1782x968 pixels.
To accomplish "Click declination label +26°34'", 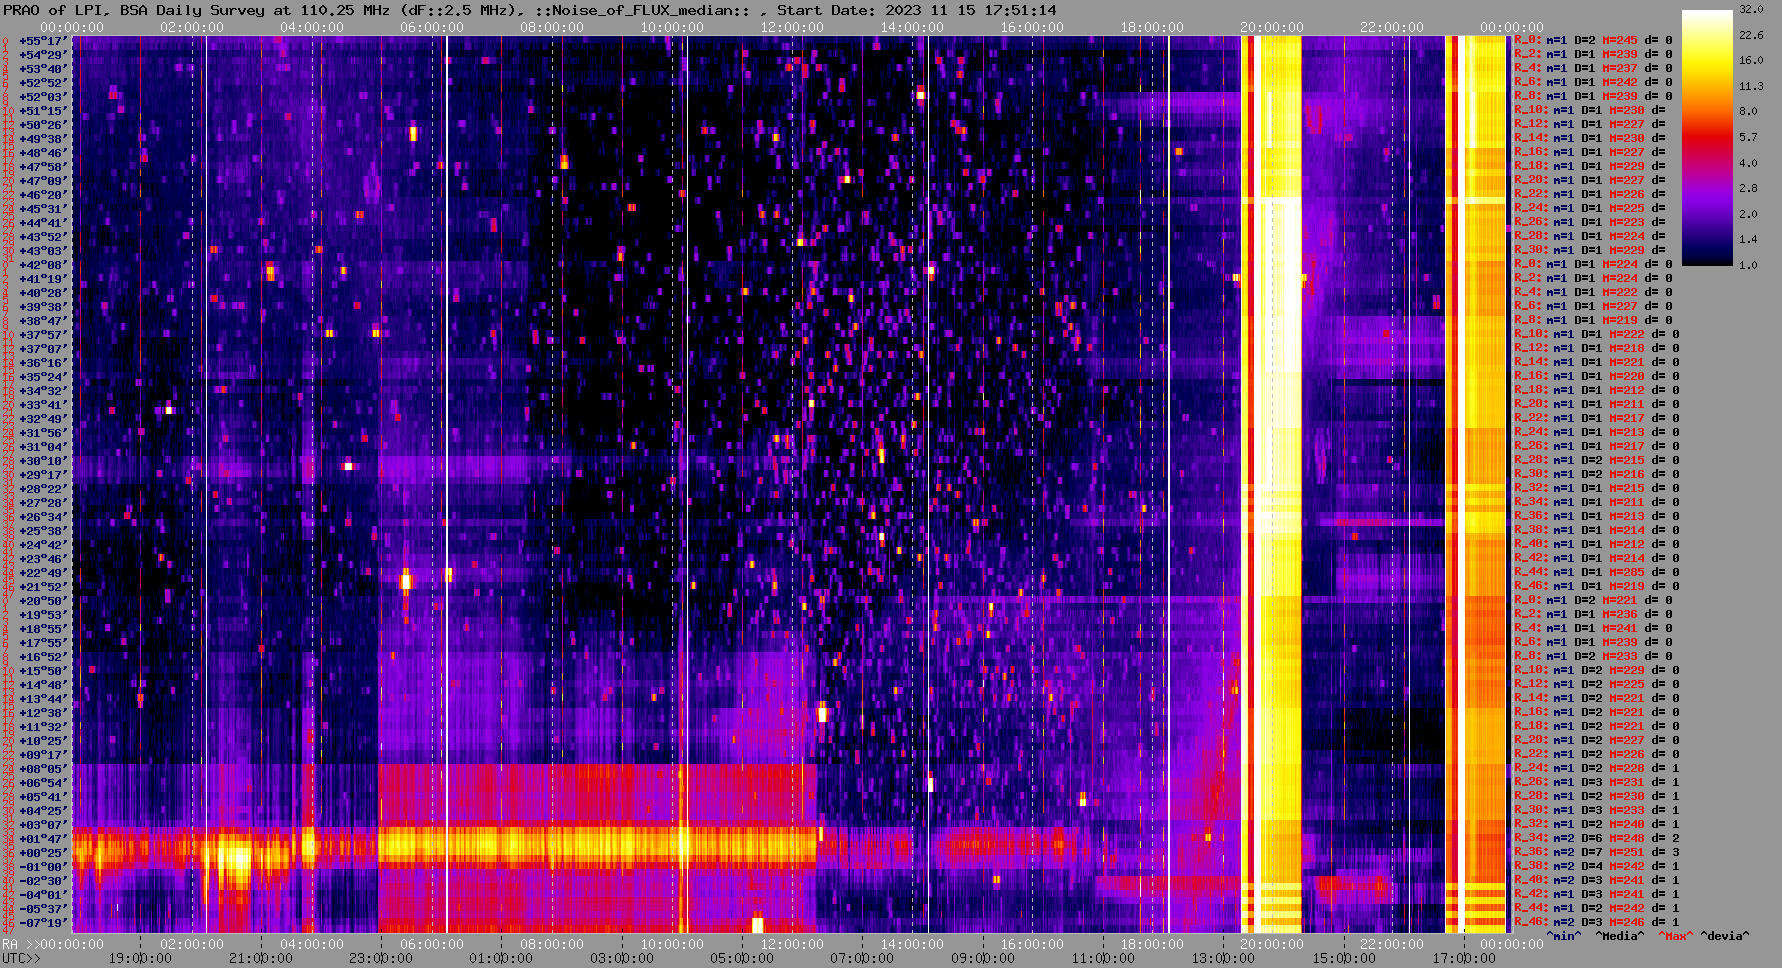I will (42, 517).
